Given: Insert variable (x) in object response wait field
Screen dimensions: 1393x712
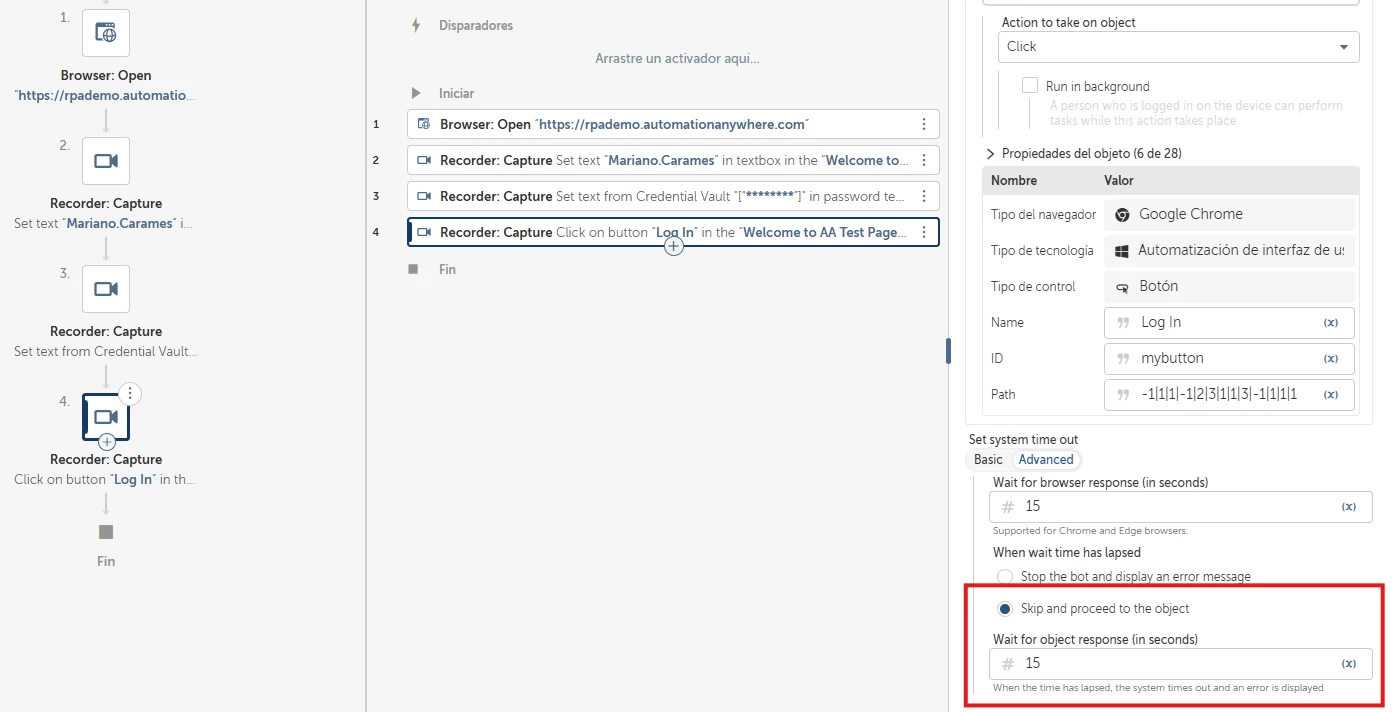Looking at the screenshot, I should coord(1349,664).
